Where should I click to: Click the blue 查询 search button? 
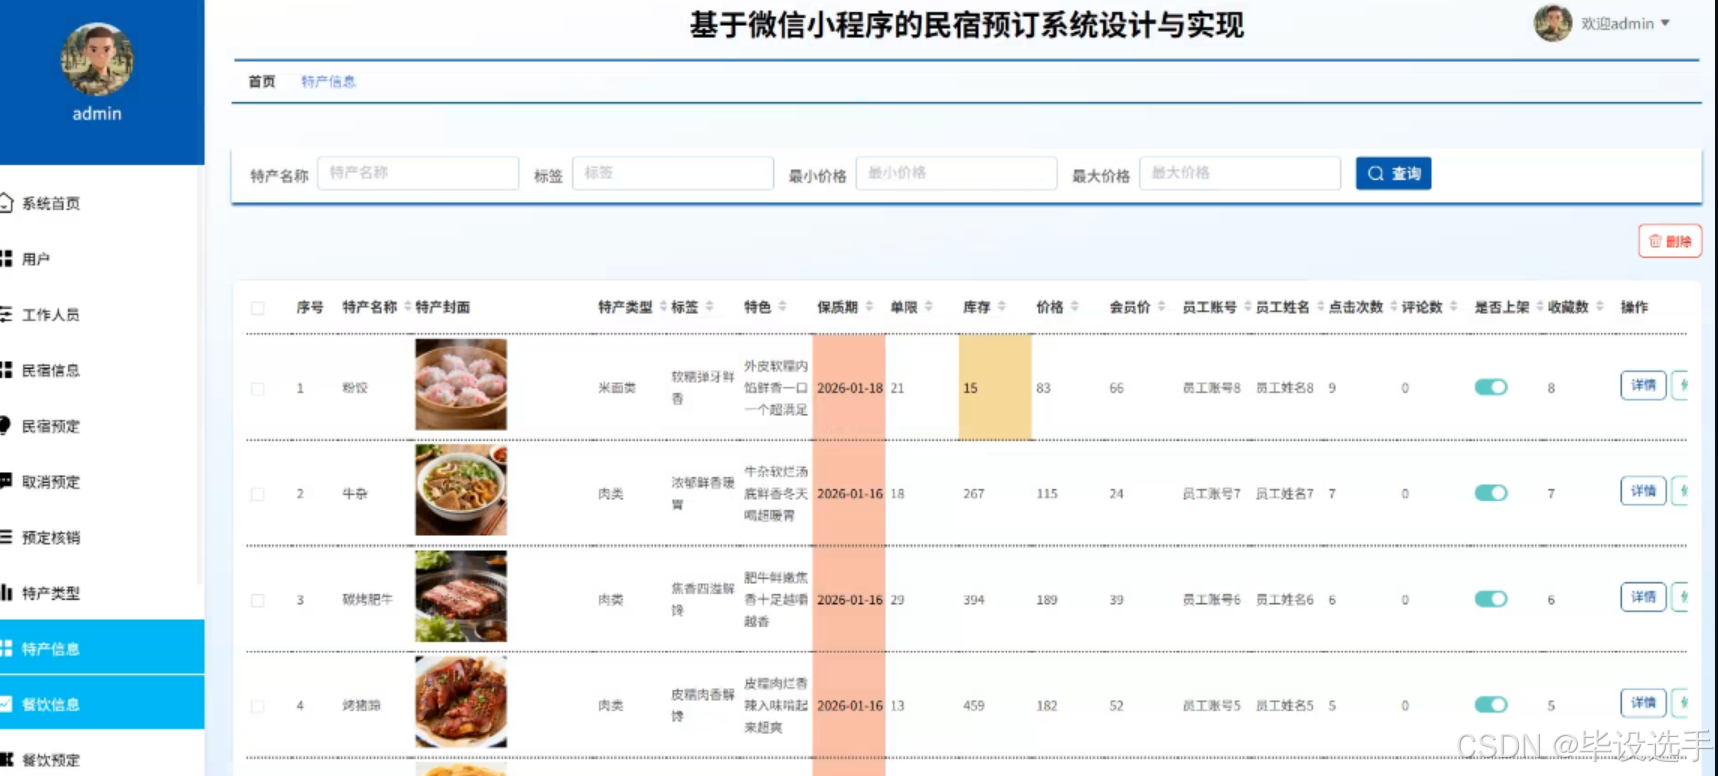[x=1393, y=173]
